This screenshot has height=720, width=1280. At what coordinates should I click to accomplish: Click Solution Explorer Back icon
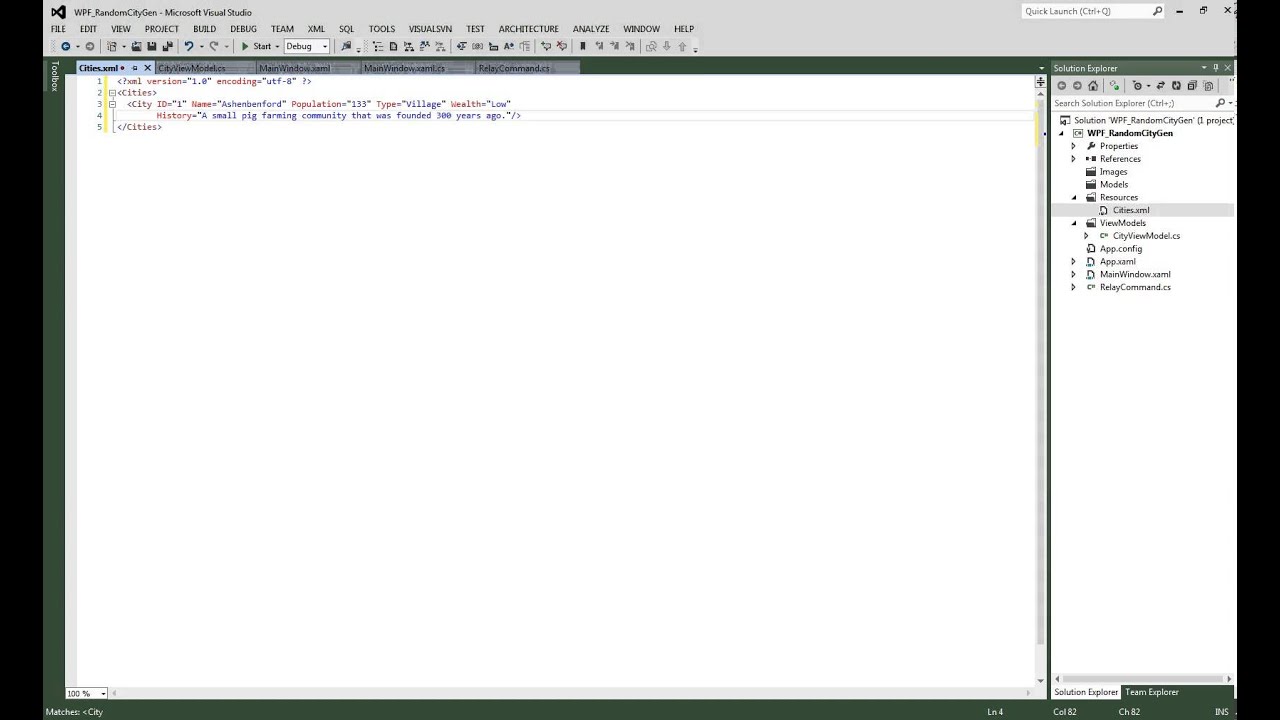(x=1062, y=86)
